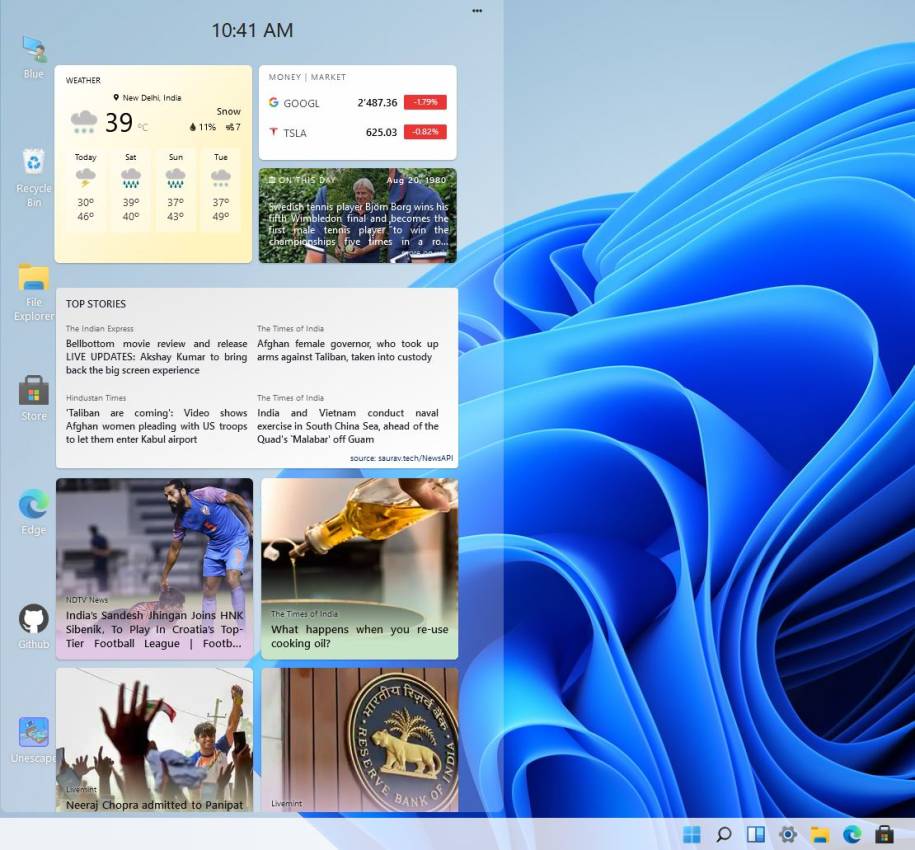Click GOOGL -1.79% change badge
The width and height of the screenshot is (915, 850).
[425, 102]
